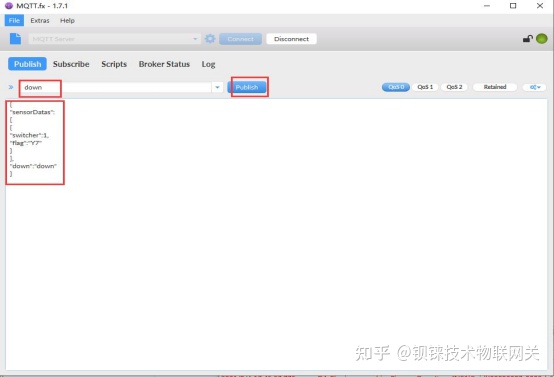Click the MQTT.fx app logo in title bar
The width and height of the screenshot is (554, 377).
9,6
